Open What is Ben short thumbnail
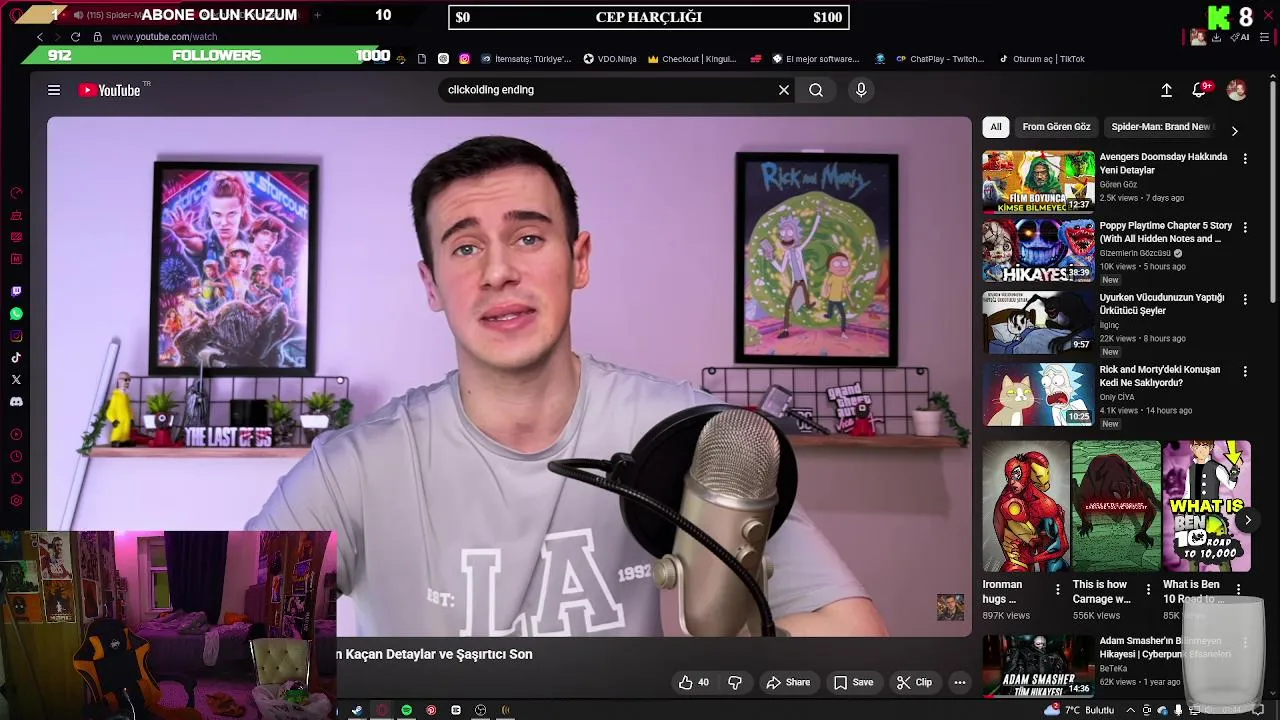The height and width of the screenshot is (720, 1280). tap(1206, 506)
